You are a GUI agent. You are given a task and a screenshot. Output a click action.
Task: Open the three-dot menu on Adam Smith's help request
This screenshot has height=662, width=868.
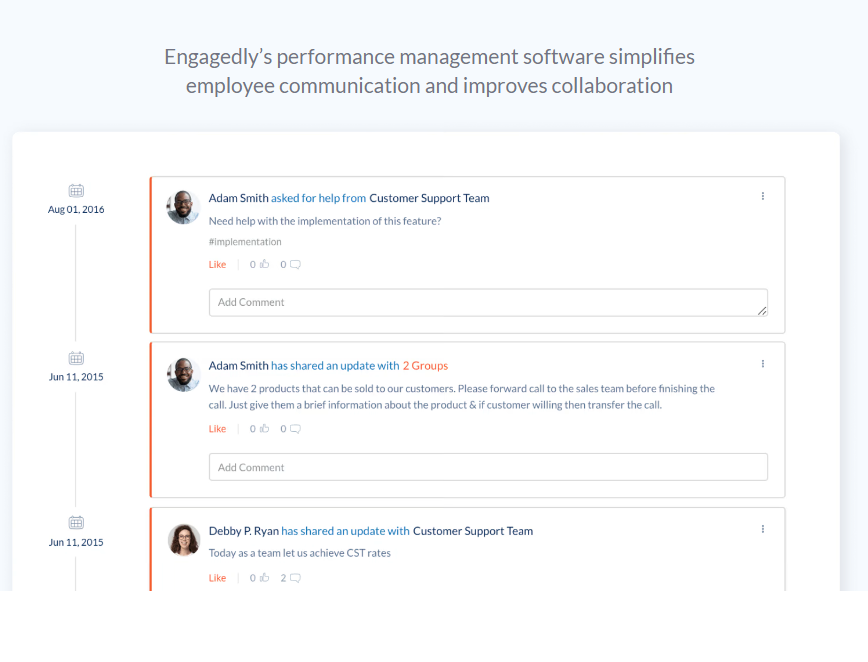(763, 196)
